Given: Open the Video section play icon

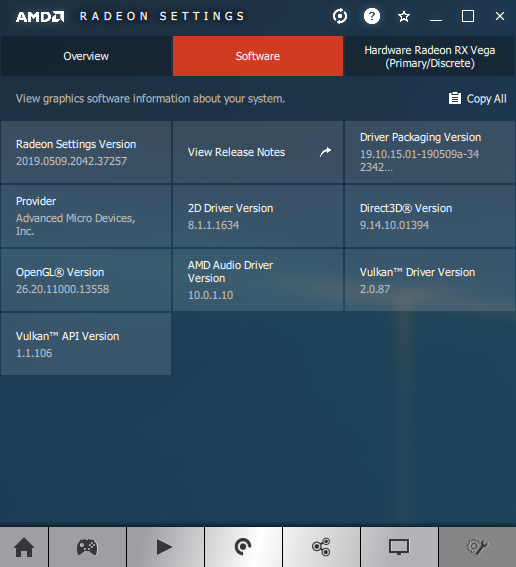Looking at the screenshot, I should point(165,547).
